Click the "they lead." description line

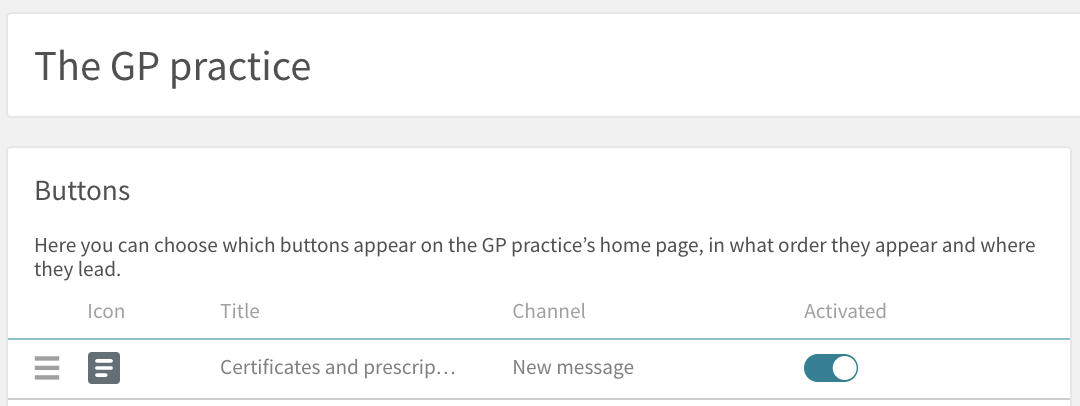click(78, 270)
